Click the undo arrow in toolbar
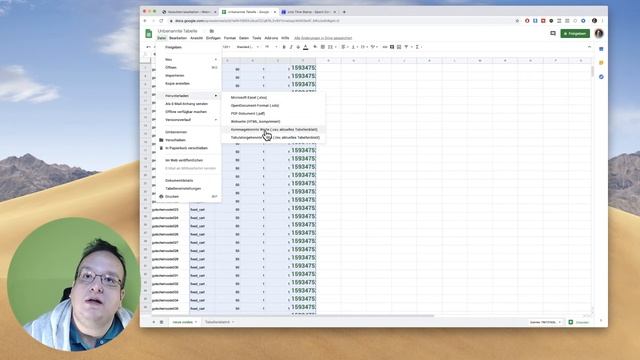 pos(148,47)
